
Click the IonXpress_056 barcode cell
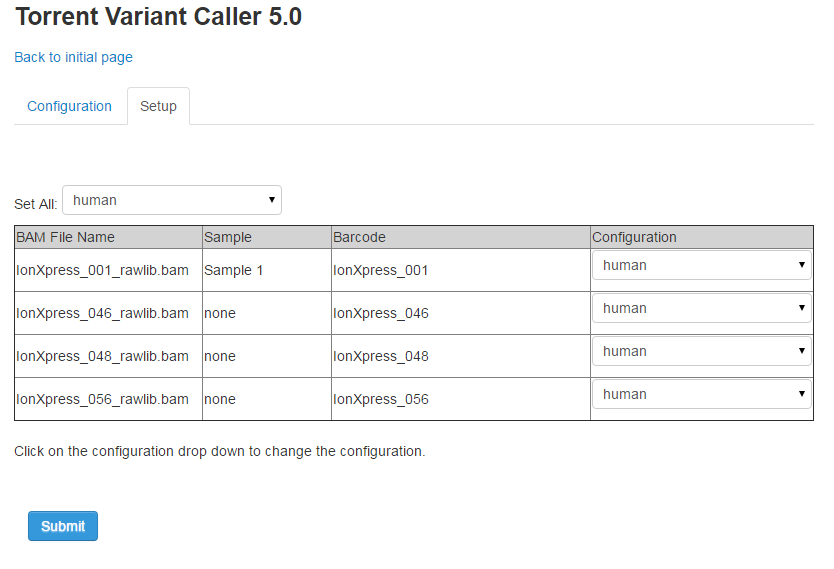click(x=461, y=399)
